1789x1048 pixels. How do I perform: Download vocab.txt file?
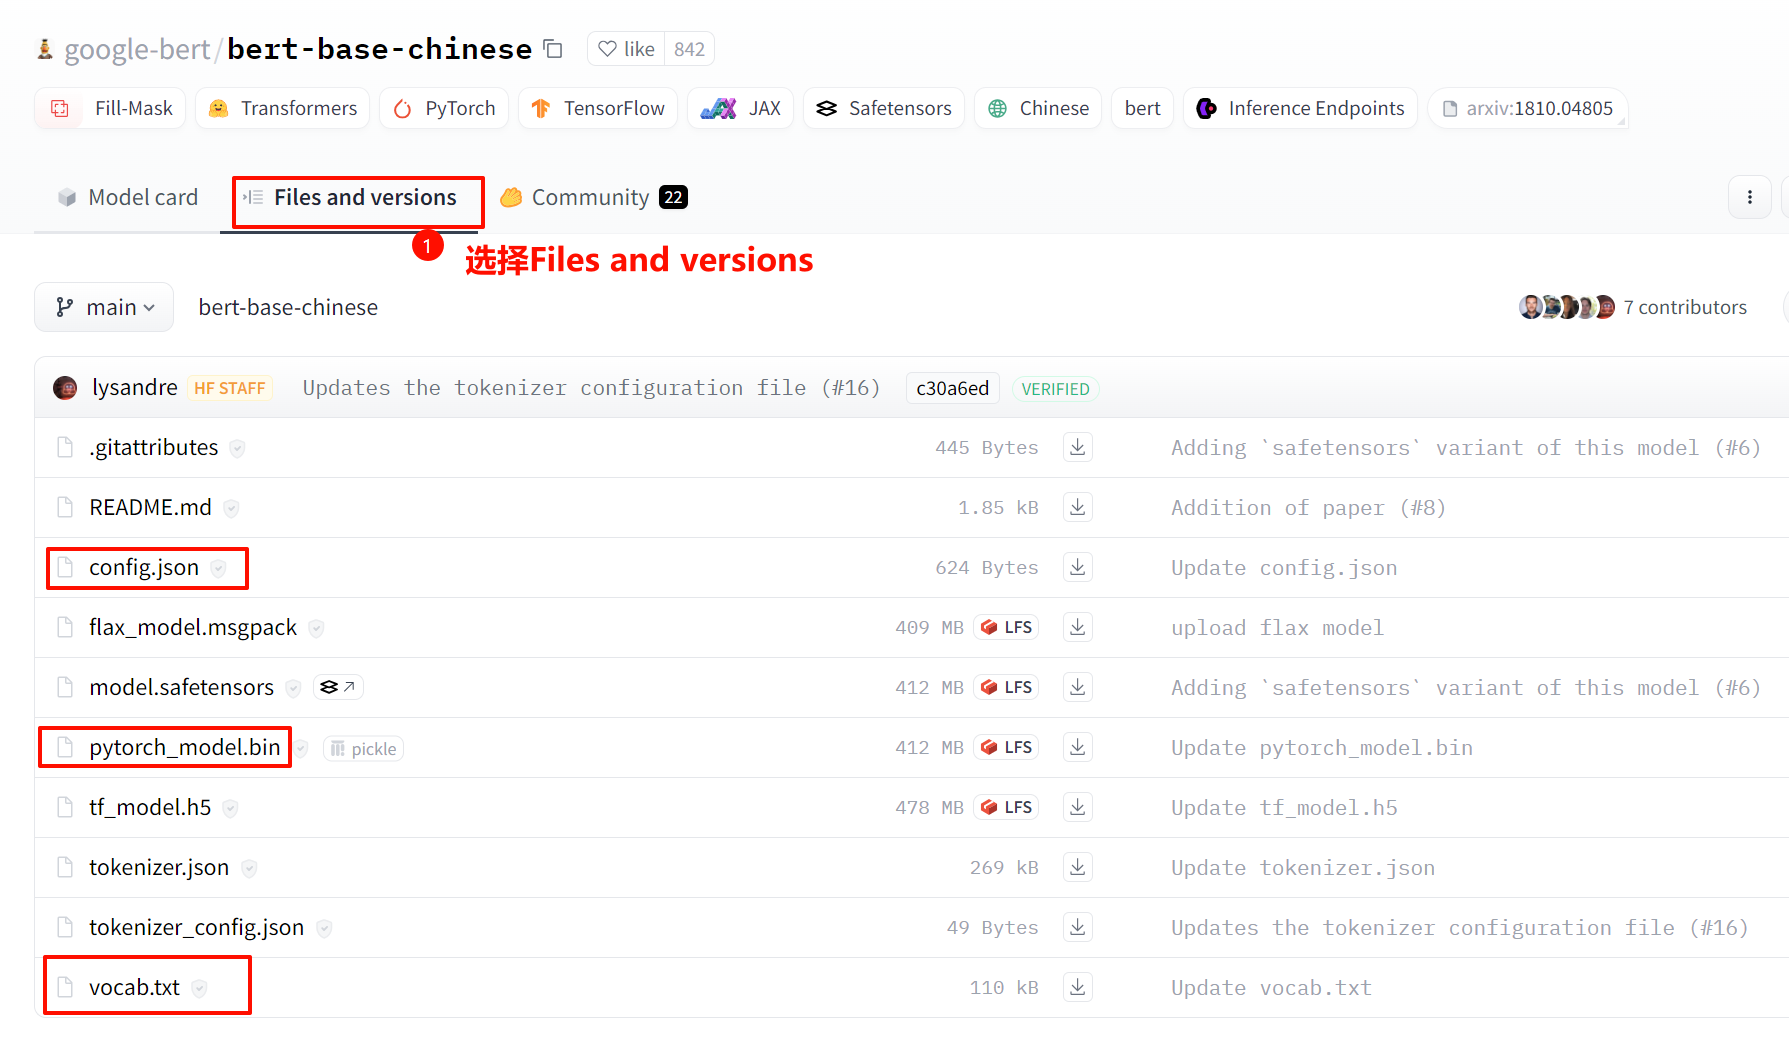click(x=1078, y=987)
